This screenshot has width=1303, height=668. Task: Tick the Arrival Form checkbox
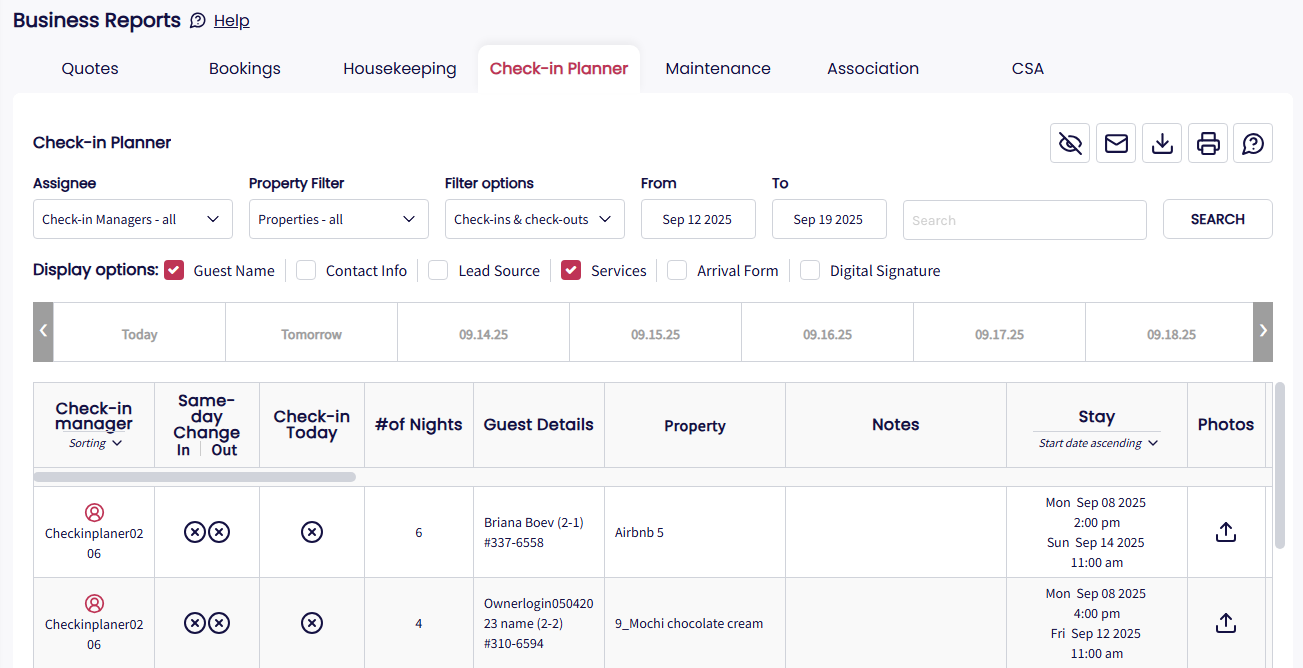click(x=677, y=270)
